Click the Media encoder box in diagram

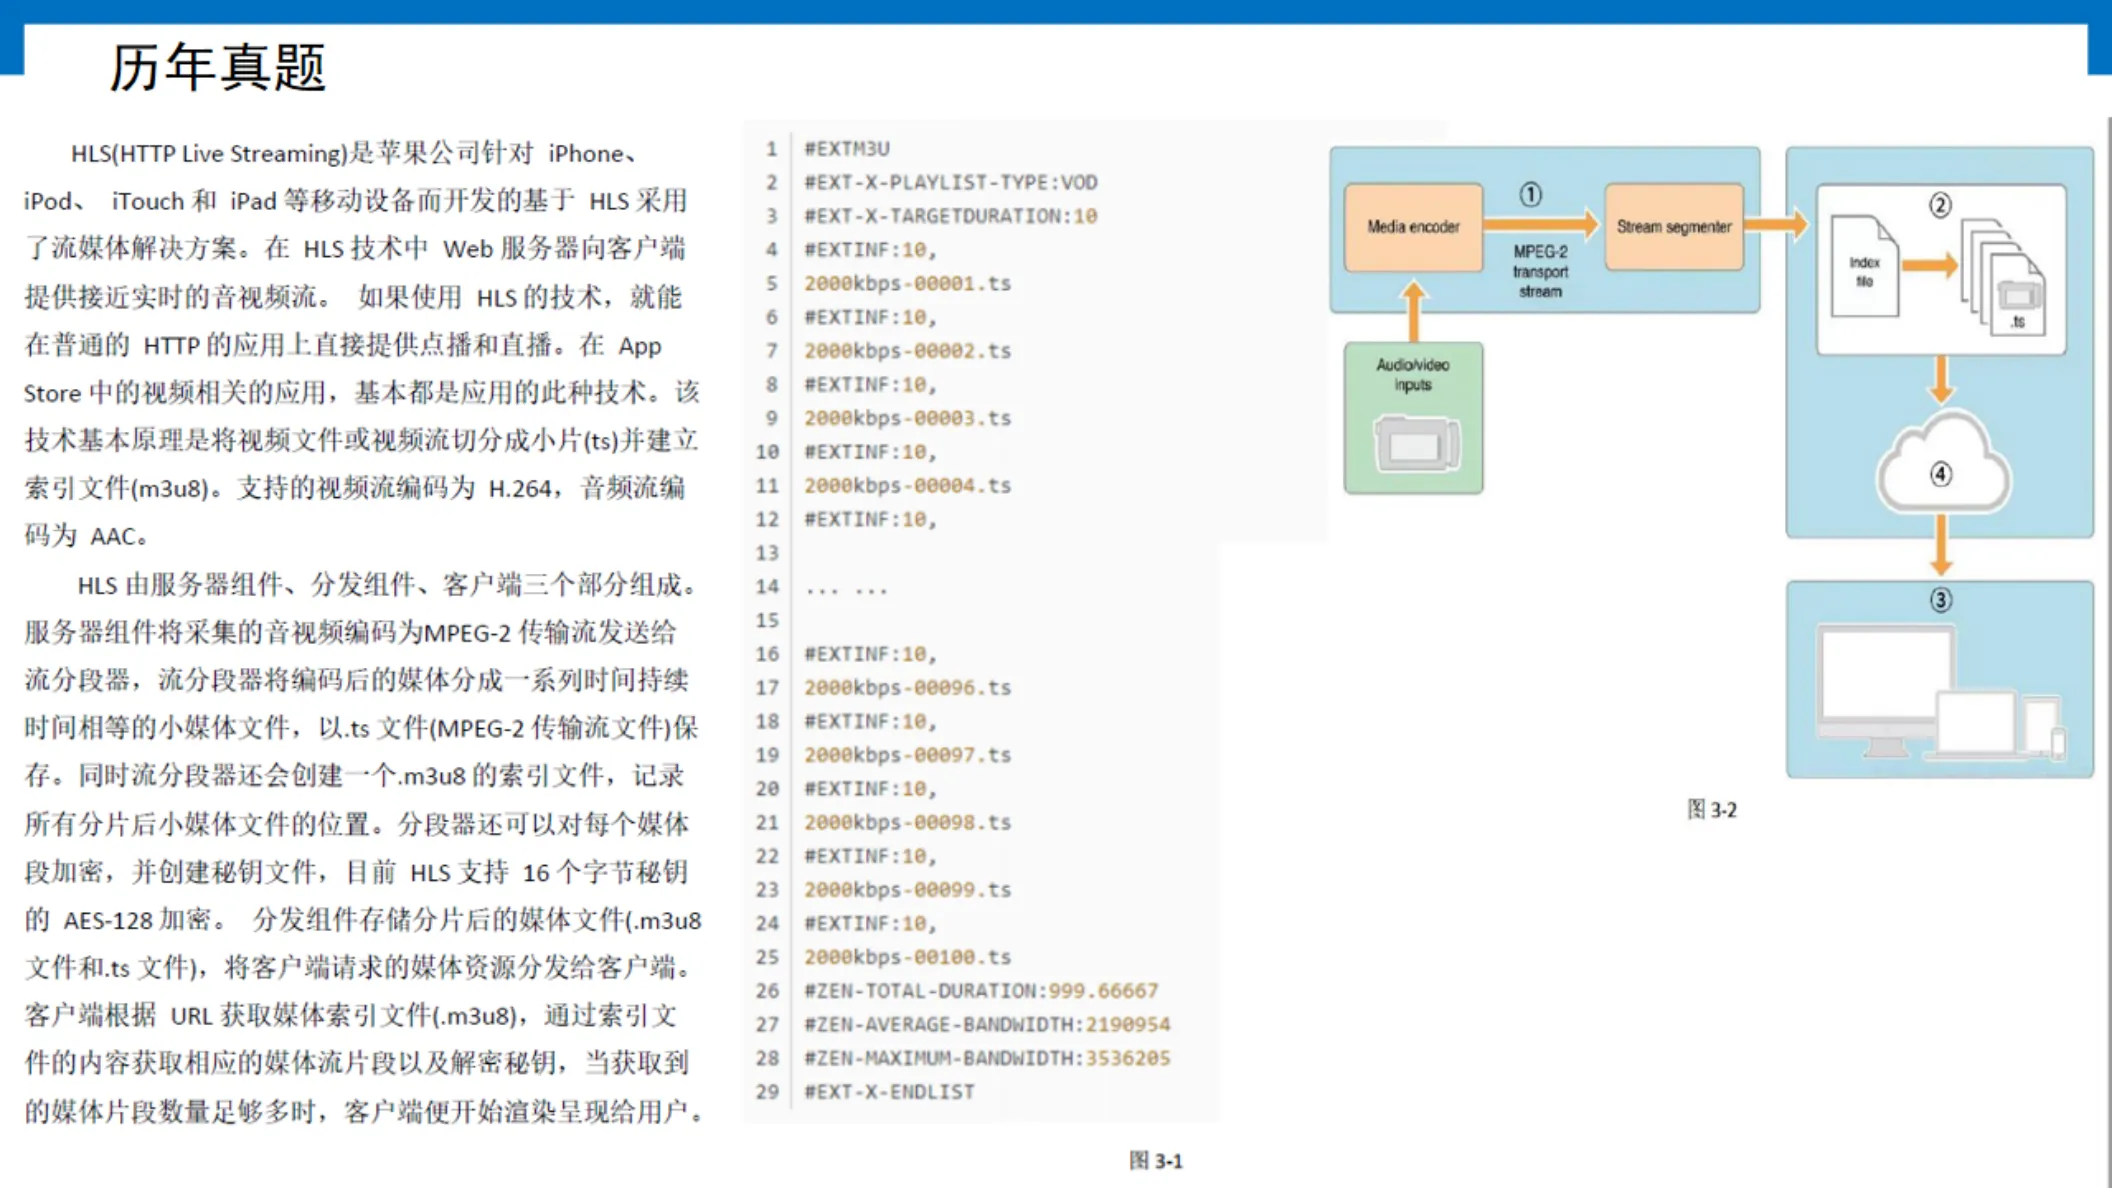point(1413,227)
